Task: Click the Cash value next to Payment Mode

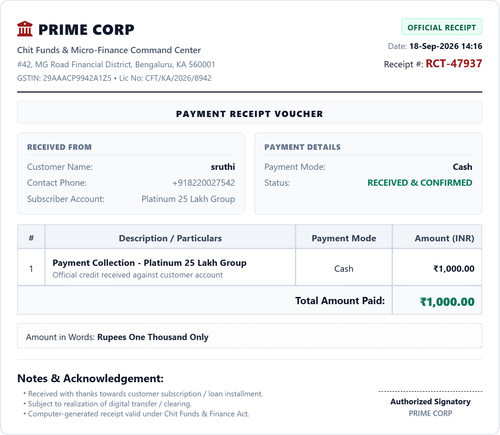Action: pos(462,167)
